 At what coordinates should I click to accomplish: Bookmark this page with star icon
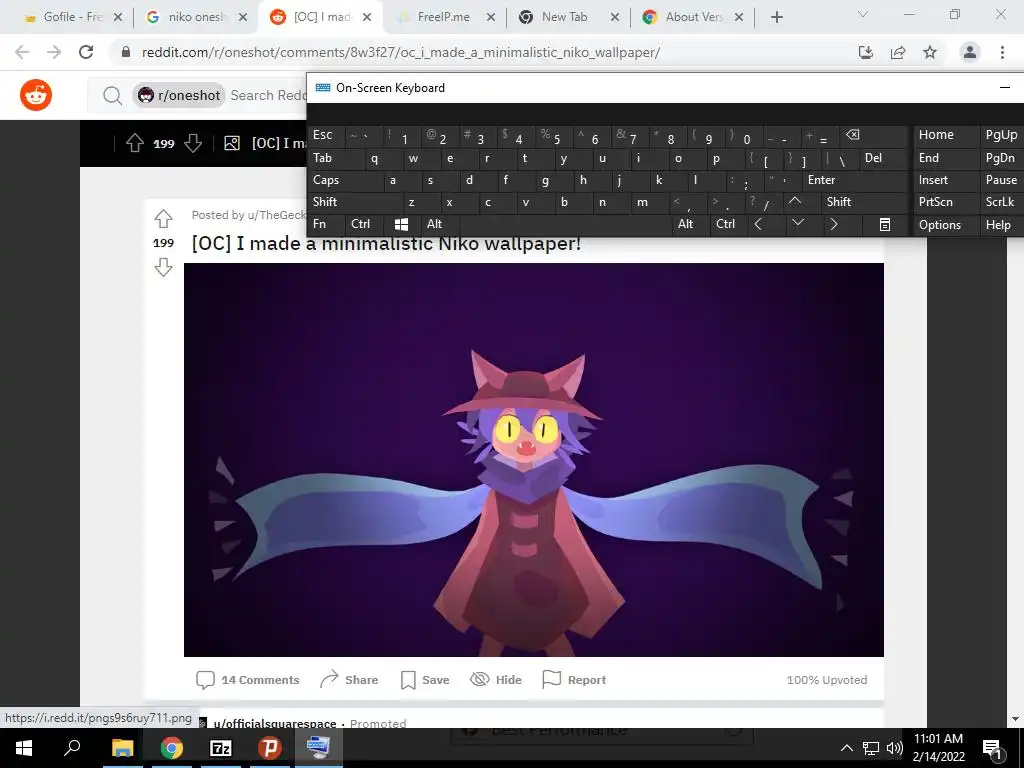(x=930, y=52)
